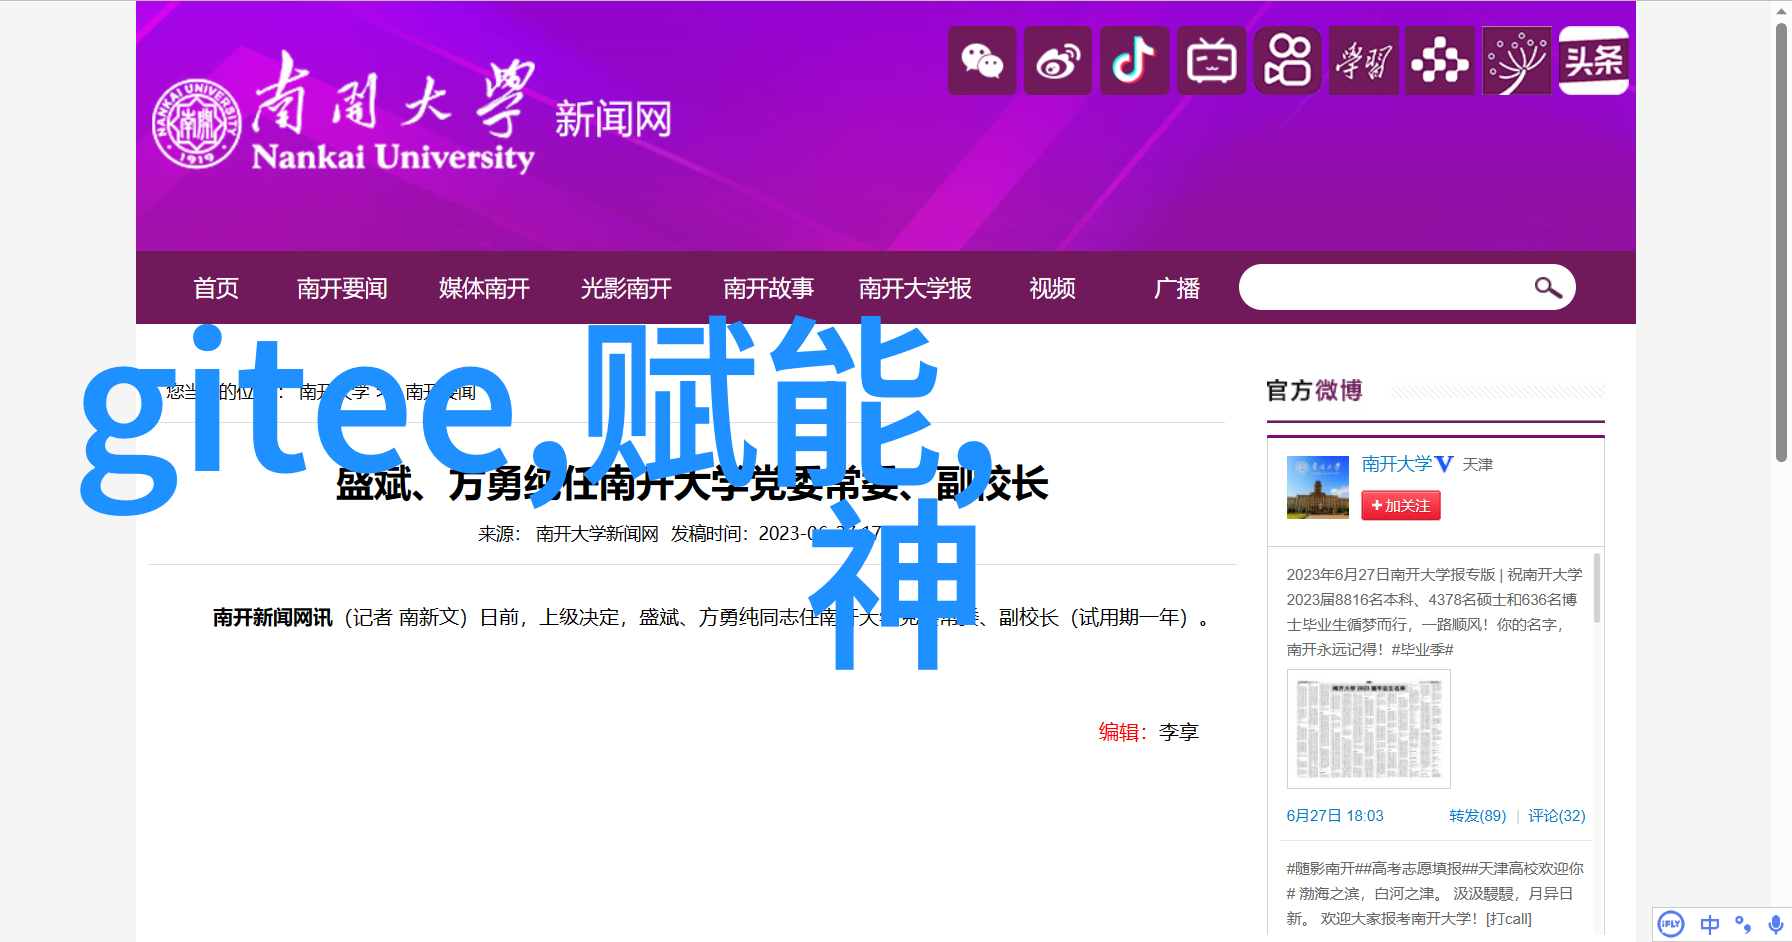Click the Kuaishou video camera icon
The image size is (1792, 942).
[x=1287, y=62]
